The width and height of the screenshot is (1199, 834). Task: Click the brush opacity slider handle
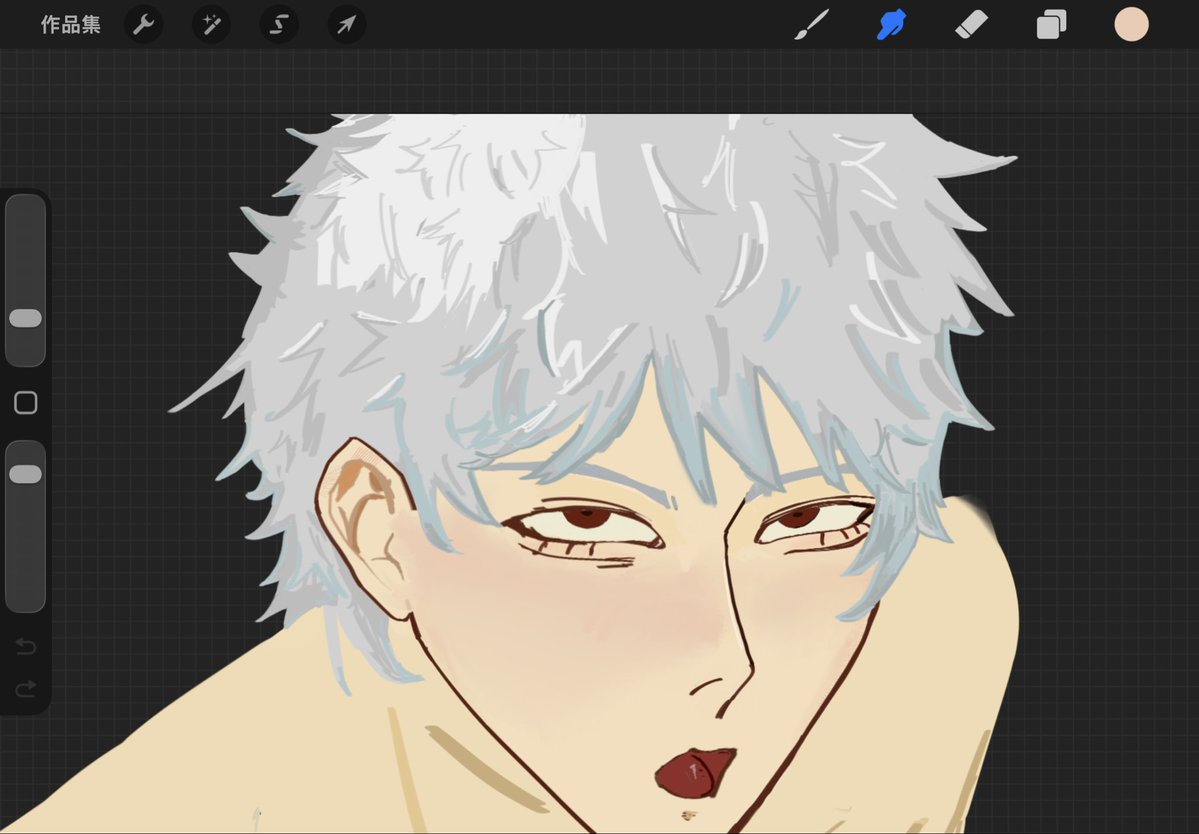point(25,474)
